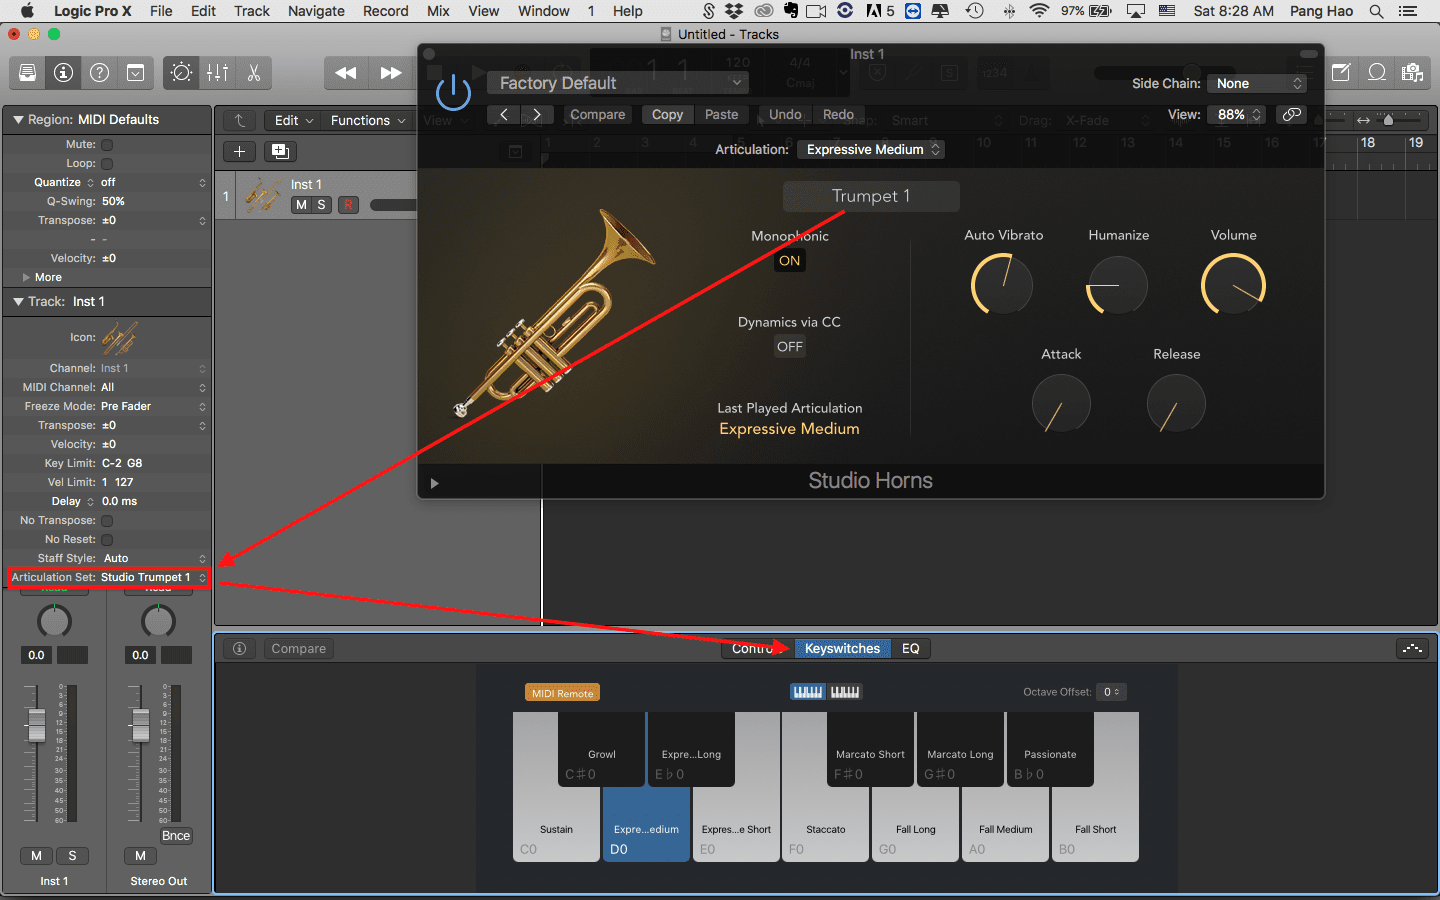This screenshot has height=900, width=1440.
Task: Adjust the Auto Vibrato knob
Action: pos(1002,284)
